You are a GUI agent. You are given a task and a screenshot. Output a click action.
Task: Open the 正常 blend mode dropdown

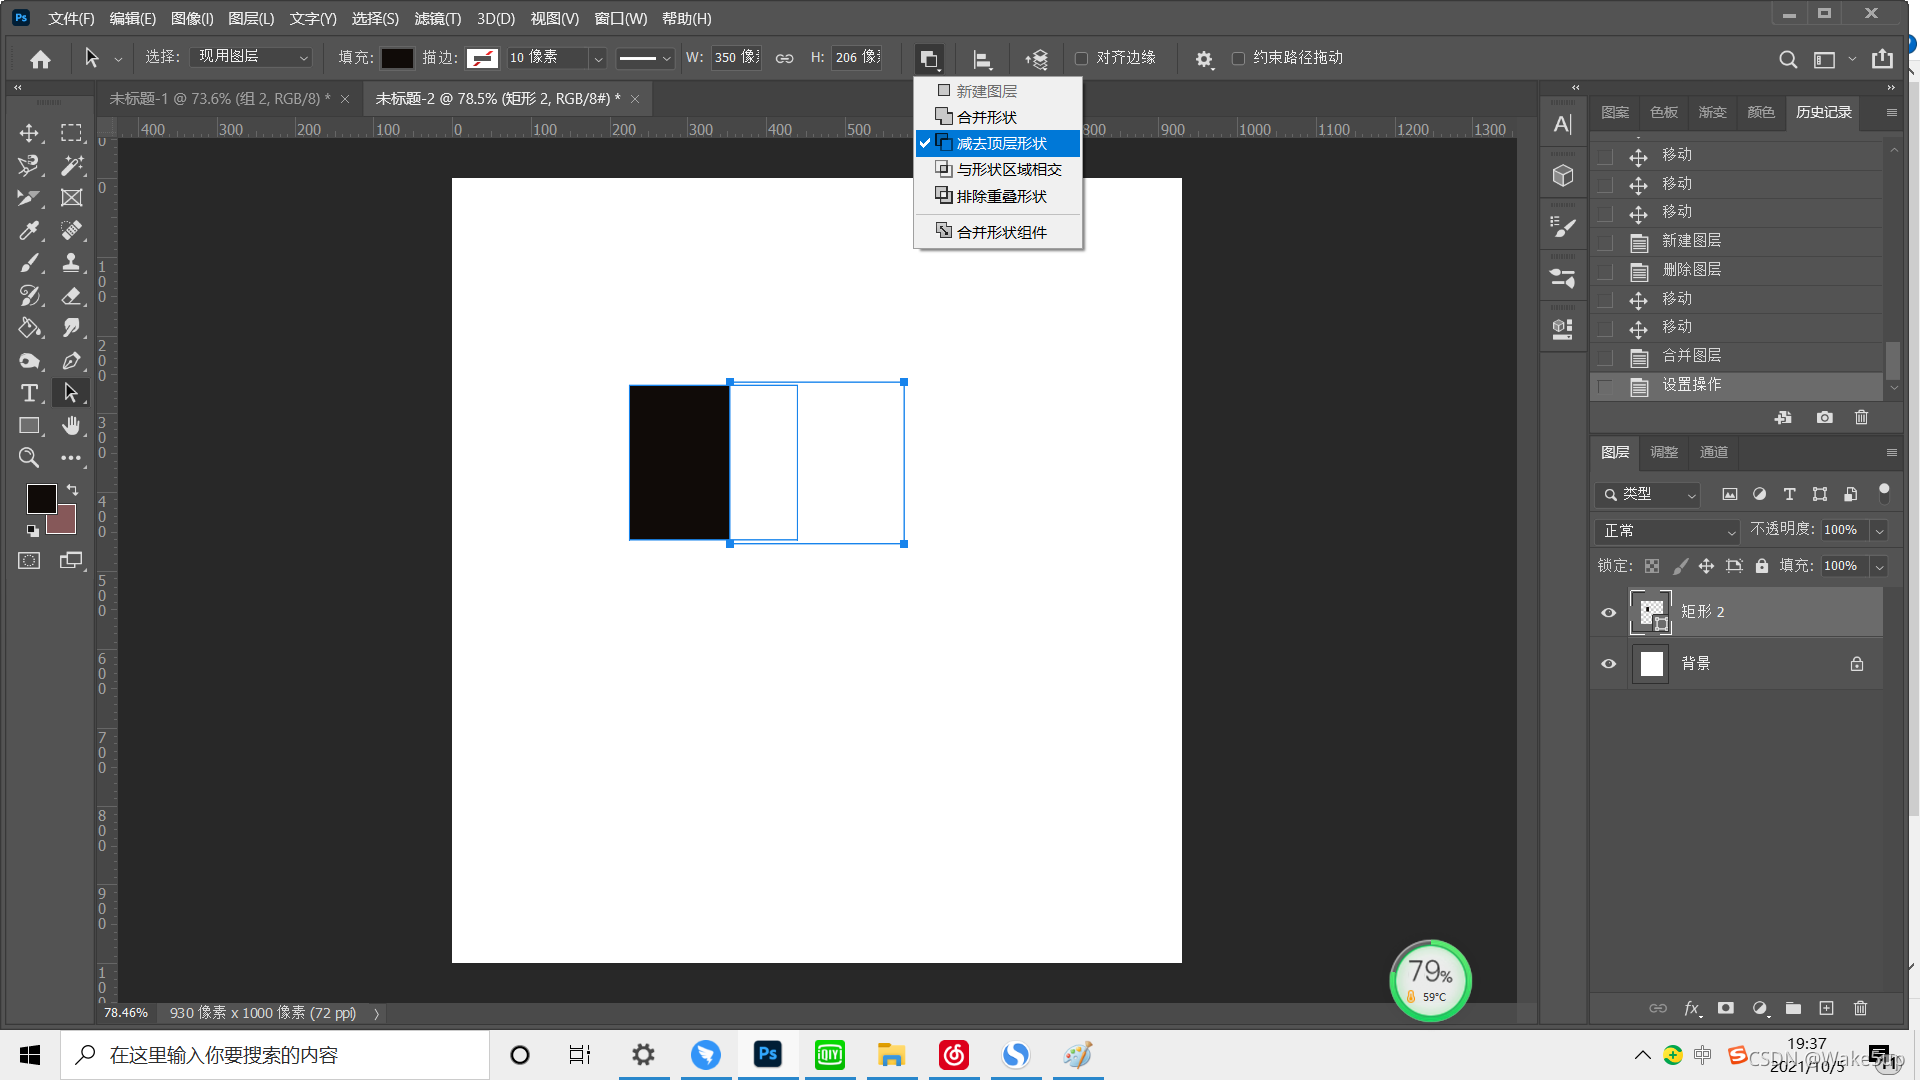pos(1667,531)
